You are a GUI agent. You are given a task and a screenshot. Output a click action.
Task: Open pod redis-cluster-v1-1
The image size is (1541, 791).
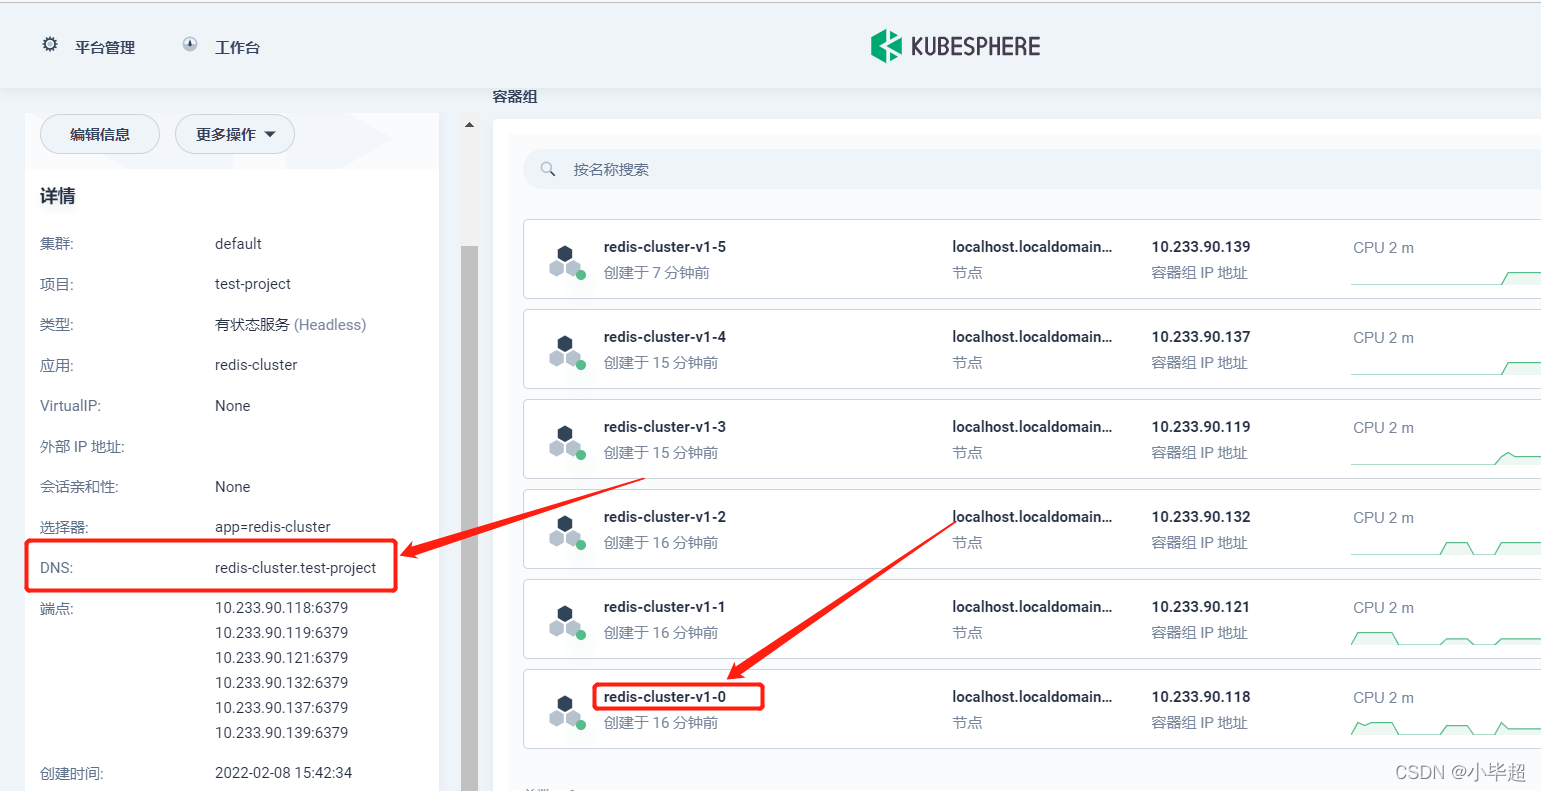click(x=665, y=607)
